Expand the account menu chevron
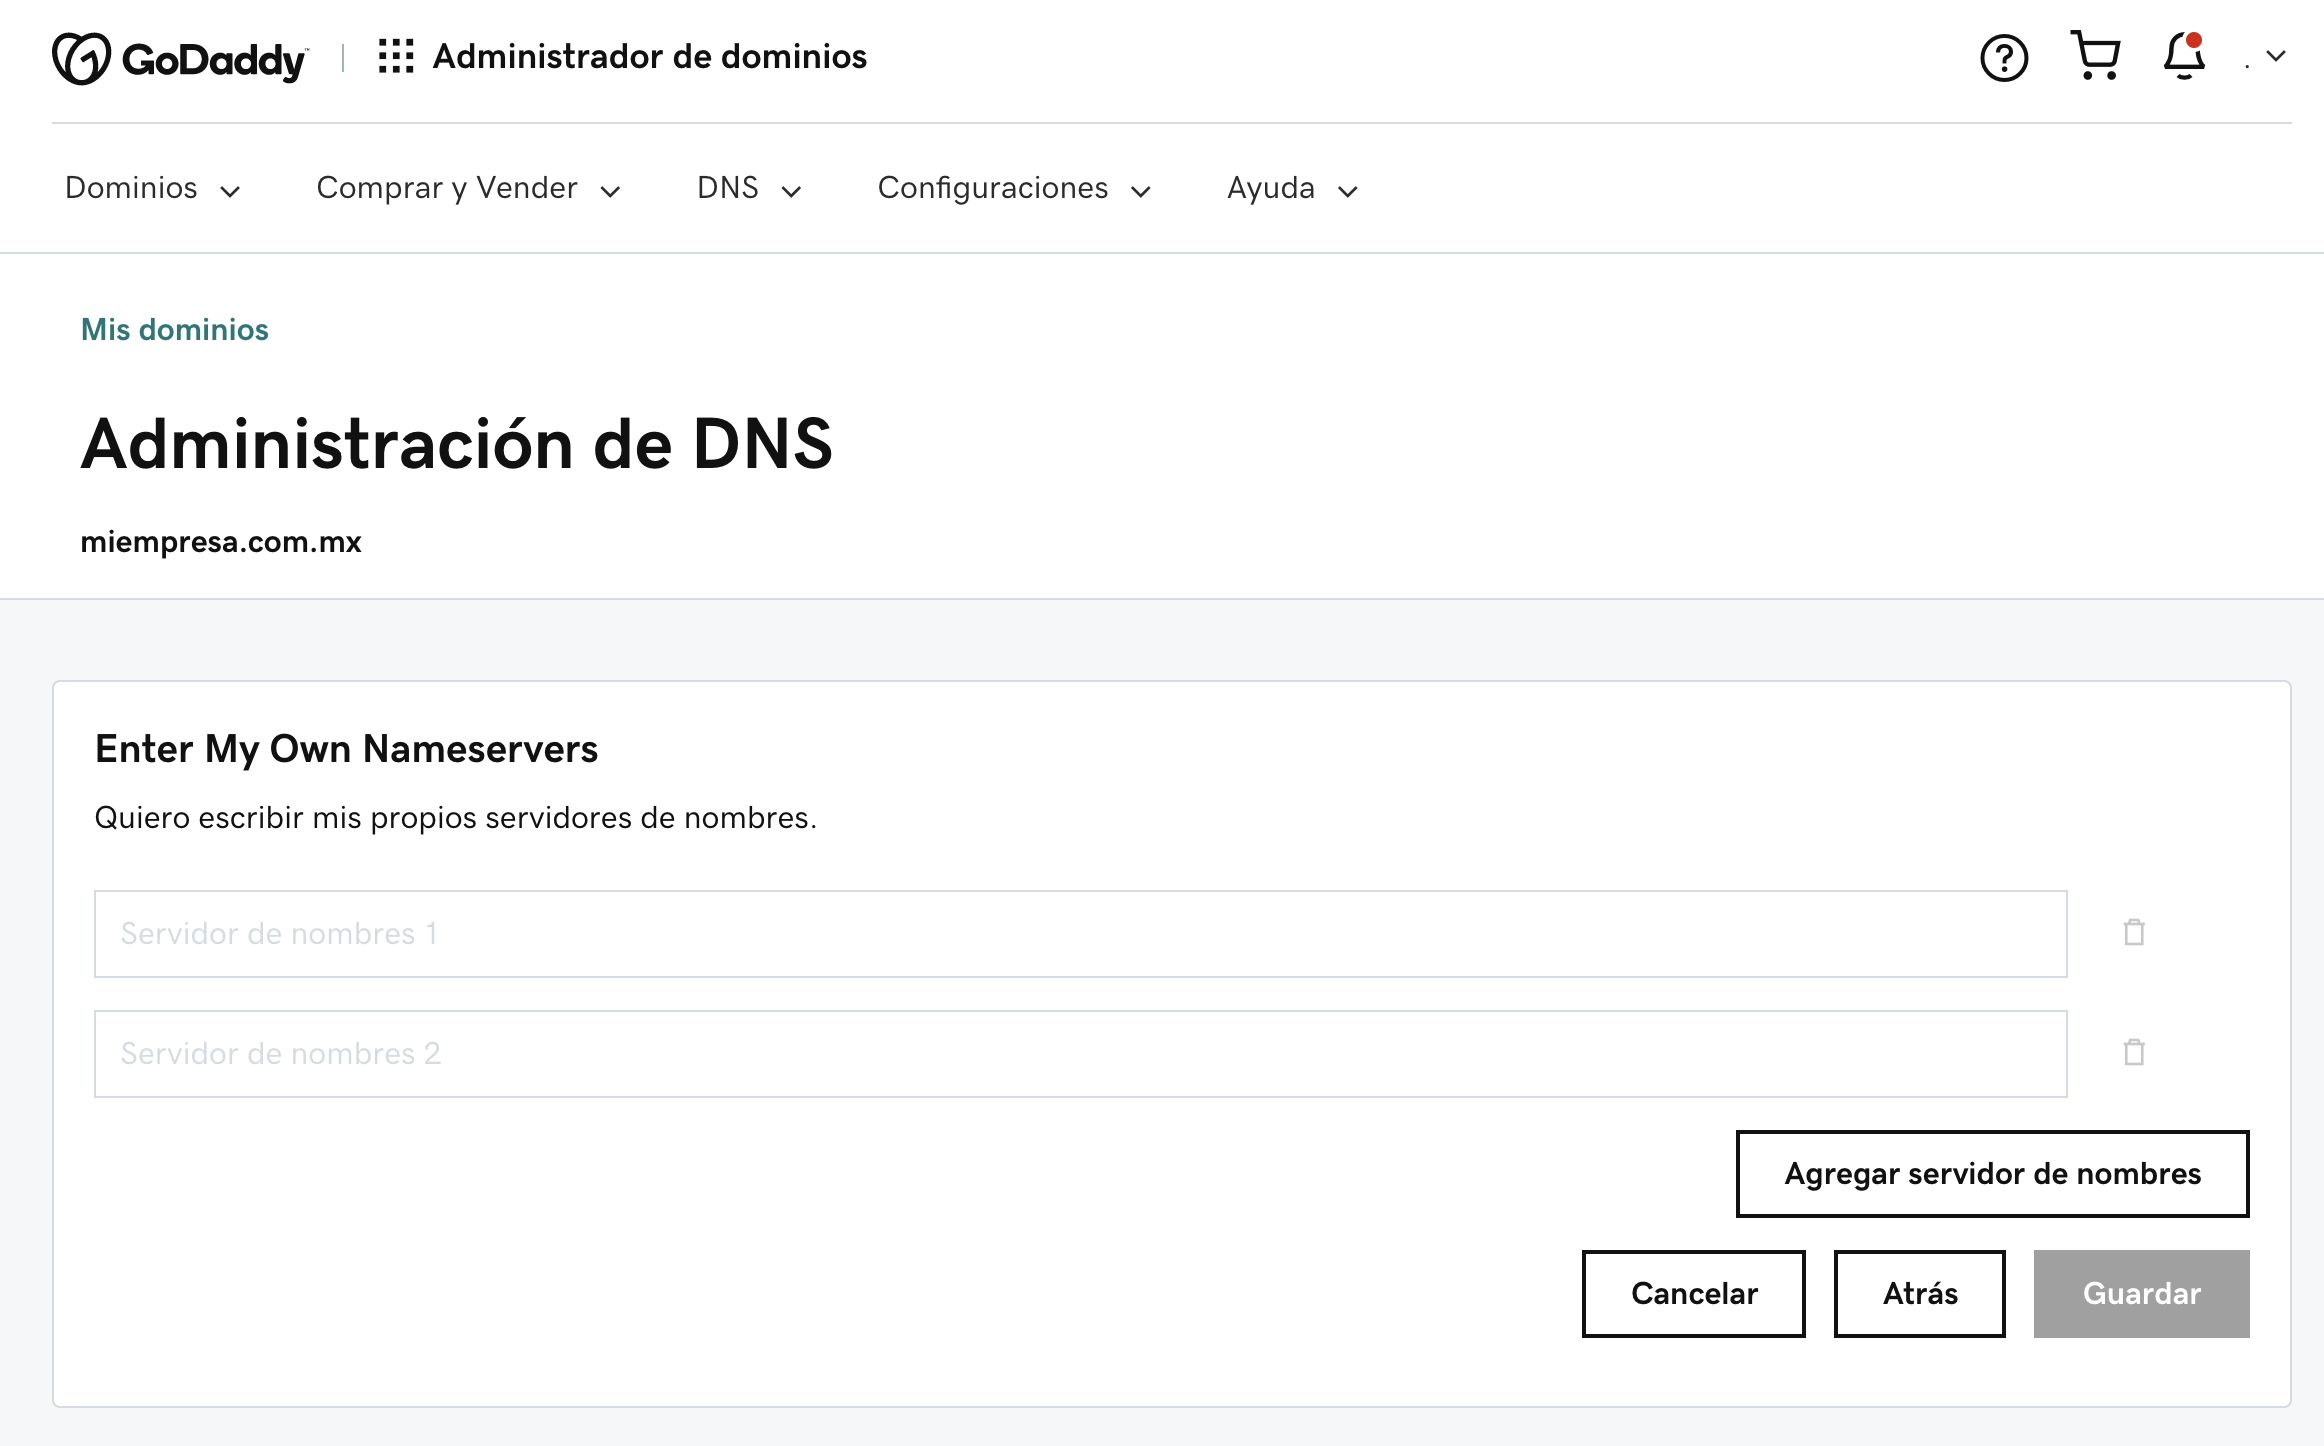The width and height of the screenshot is (2324, 1446). (x=2276, y=57)
